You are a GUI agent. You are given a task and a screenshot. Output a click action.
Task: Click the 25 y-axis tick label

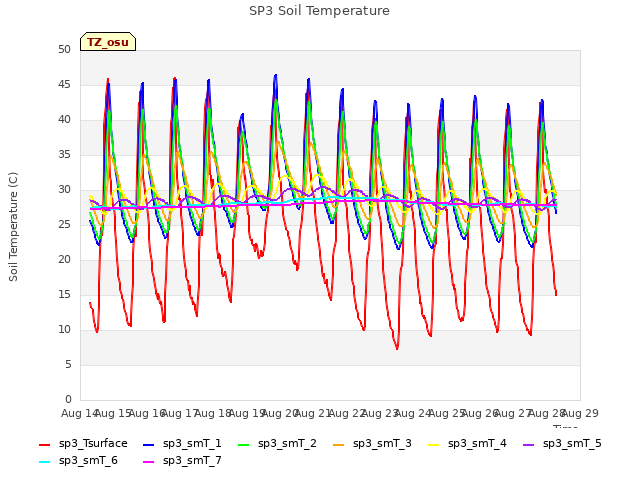pyautogui.click(x=64, y=224)
